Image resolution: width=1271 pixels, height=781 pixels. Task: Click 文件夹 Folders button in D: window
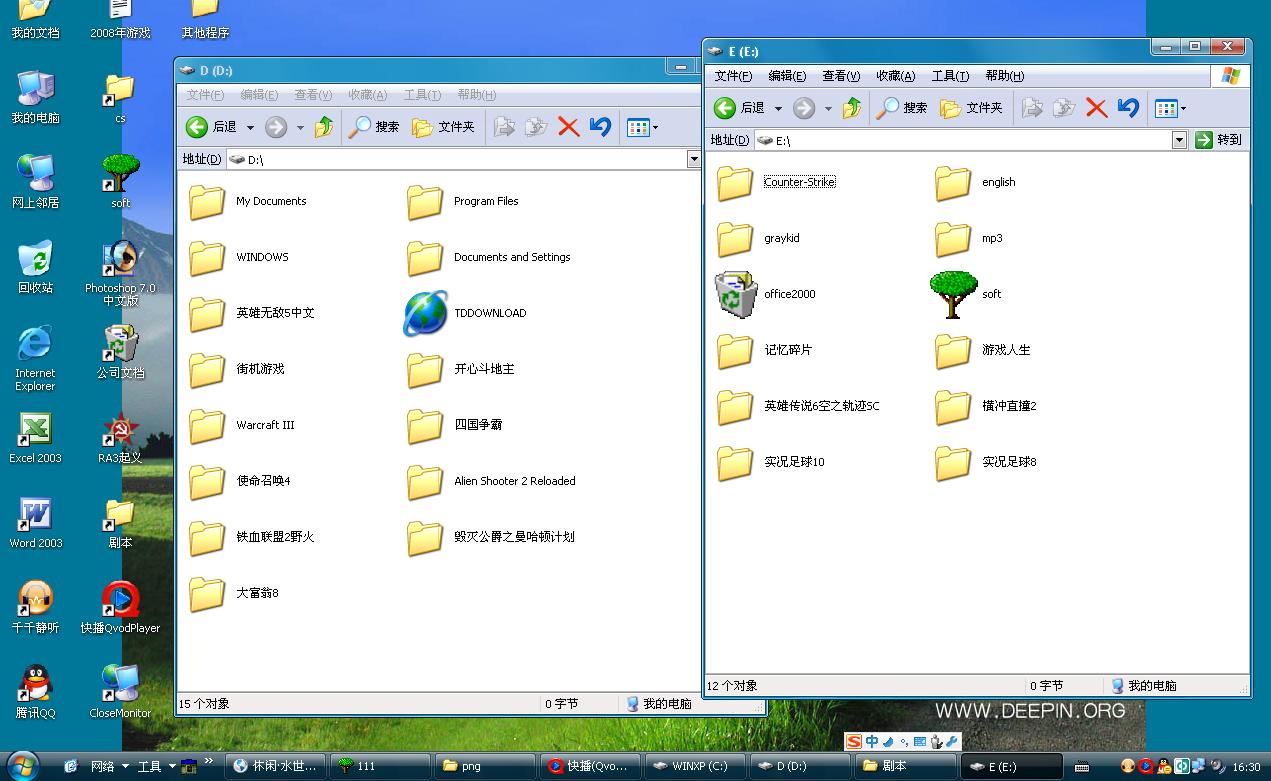[x=443, y=127]
